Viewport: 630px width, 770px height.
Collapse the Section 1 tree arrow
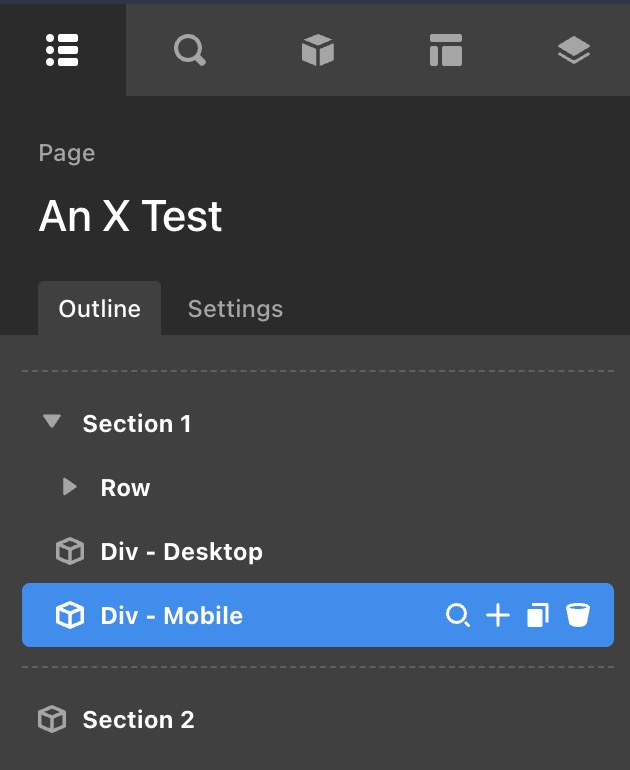pyautogui.click(x=52, y=423)
